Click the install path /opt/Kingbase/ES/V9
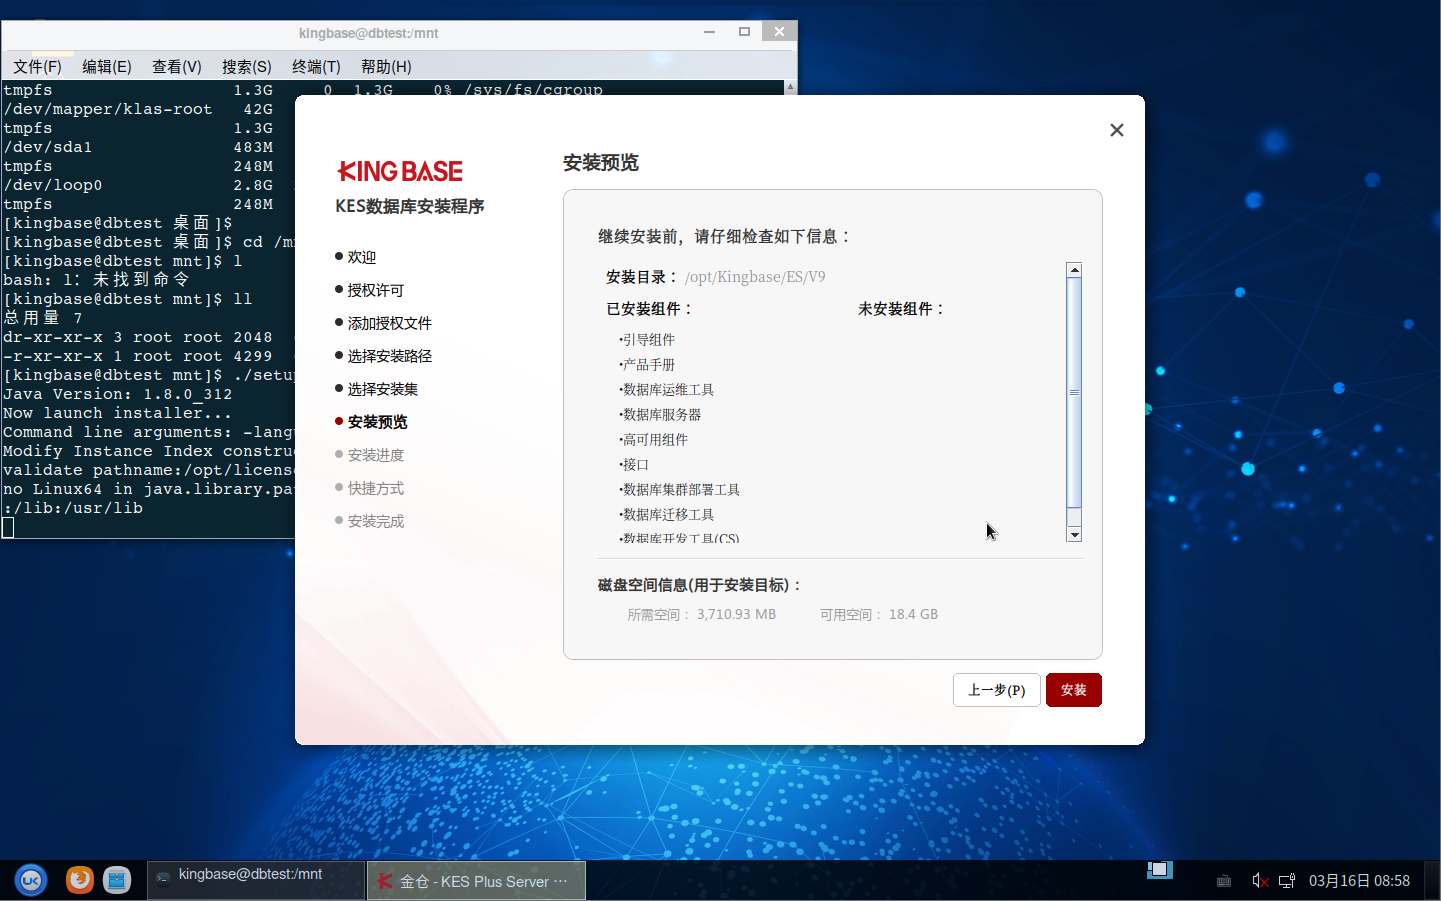The width and height of the screenshot is (1441, 901). (x=755, y=277)
